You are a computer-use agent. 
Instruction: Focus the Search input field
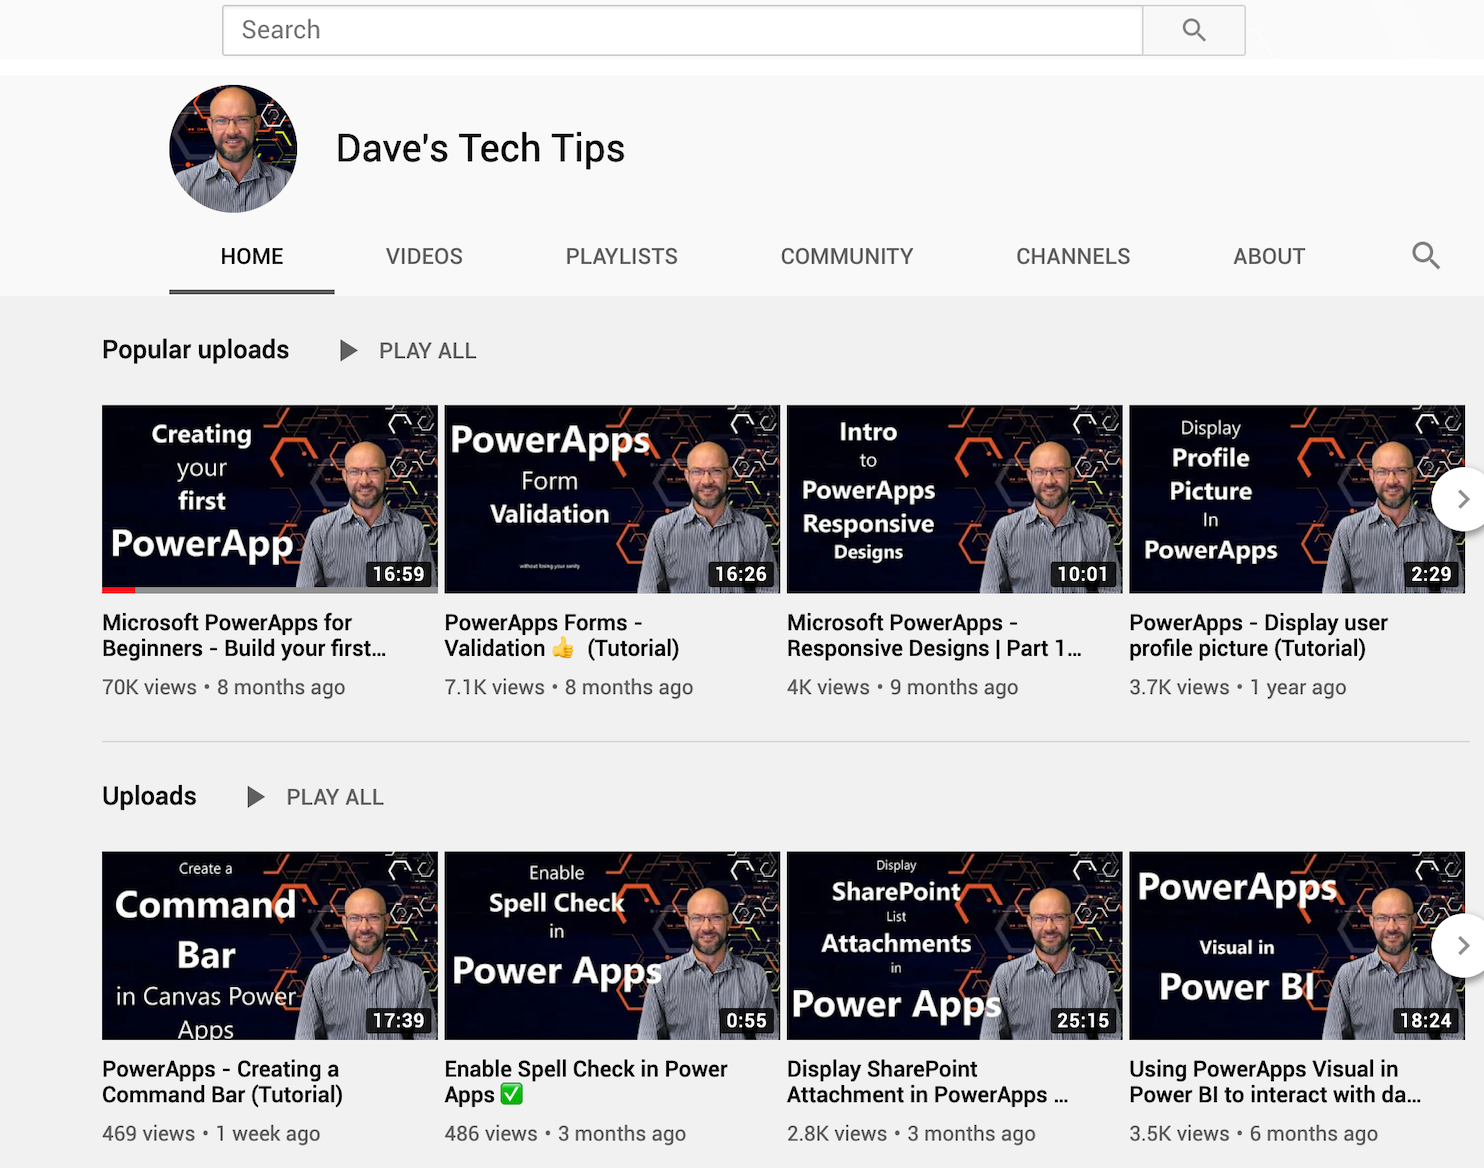point(682,30)
